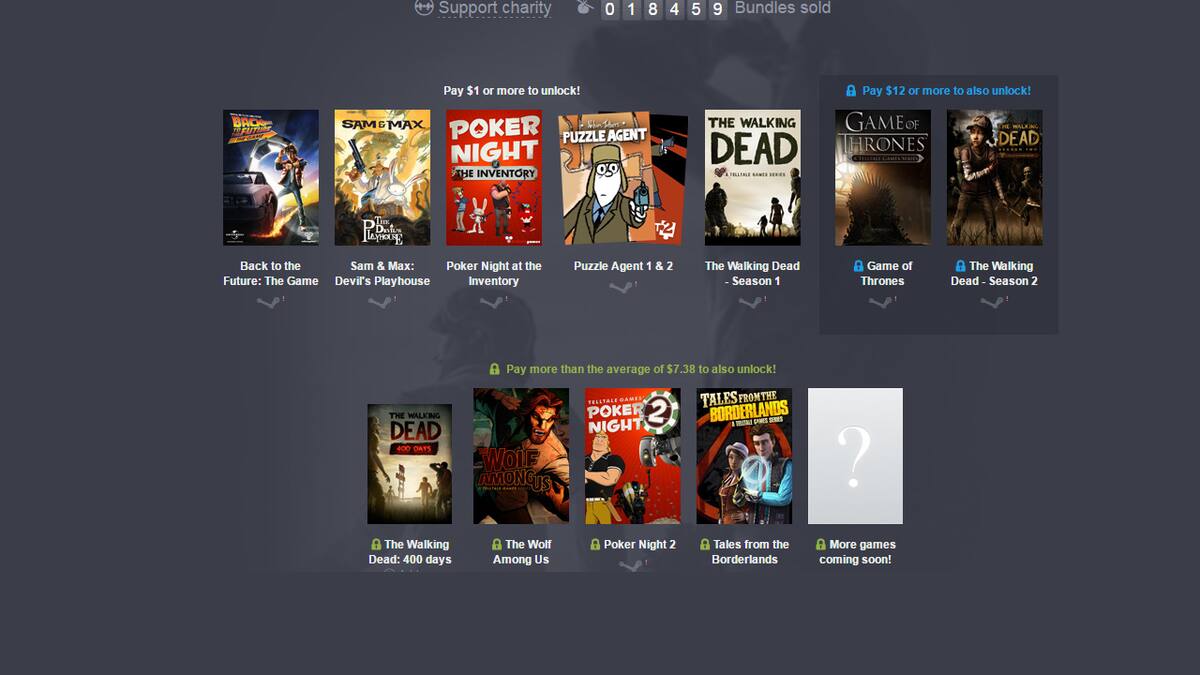This screenshot has height=675, width=1200.
Task: Click Steam icon under Walking Dead Season 1
Action: (750, 302)
